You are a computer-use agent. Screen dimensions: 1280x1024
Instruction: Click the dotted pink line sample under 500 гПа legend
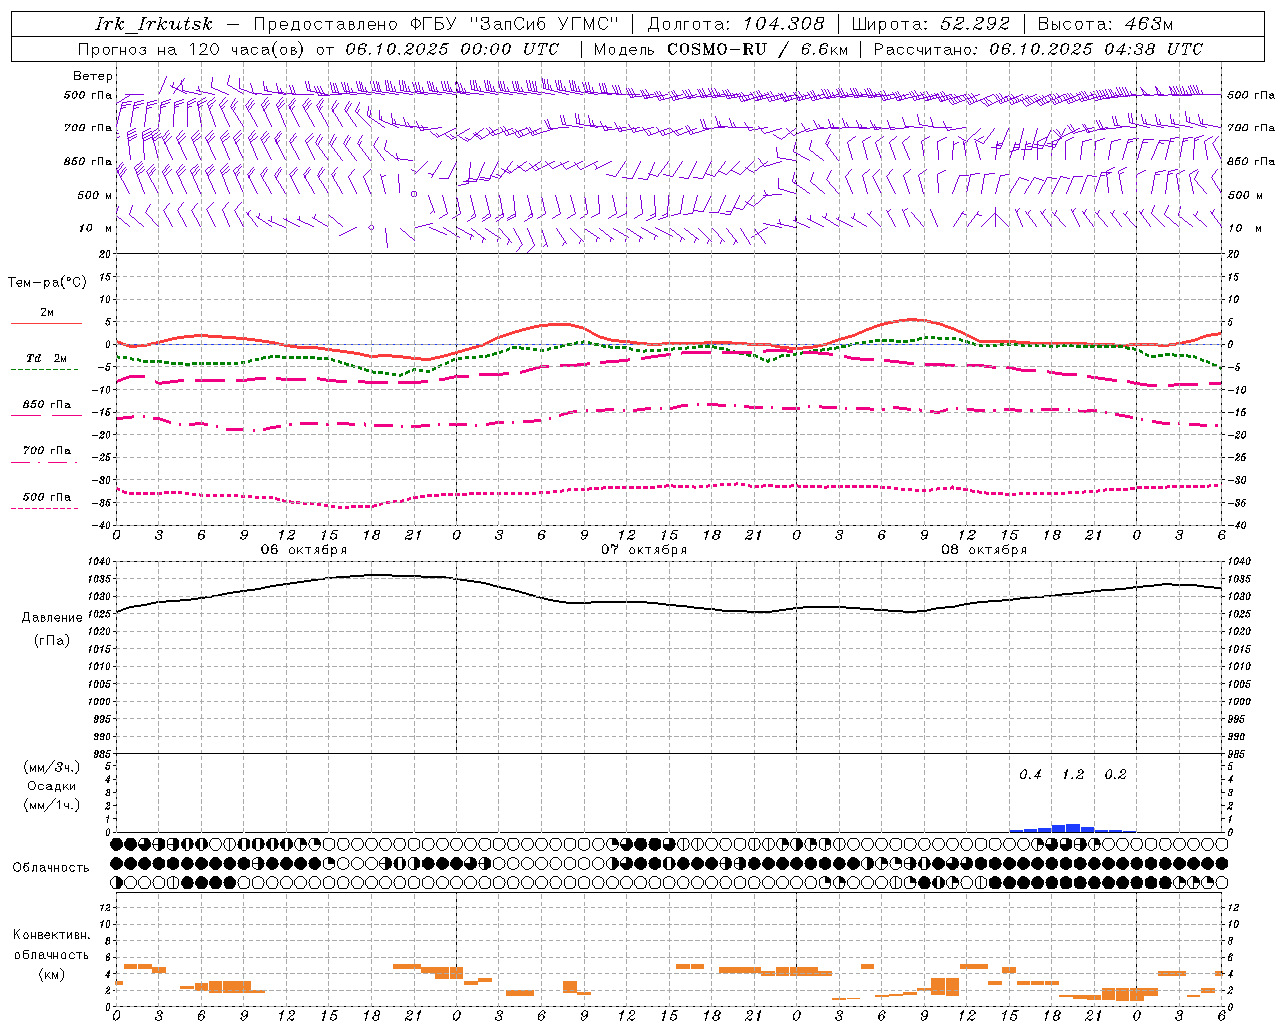tap(44, 509)
